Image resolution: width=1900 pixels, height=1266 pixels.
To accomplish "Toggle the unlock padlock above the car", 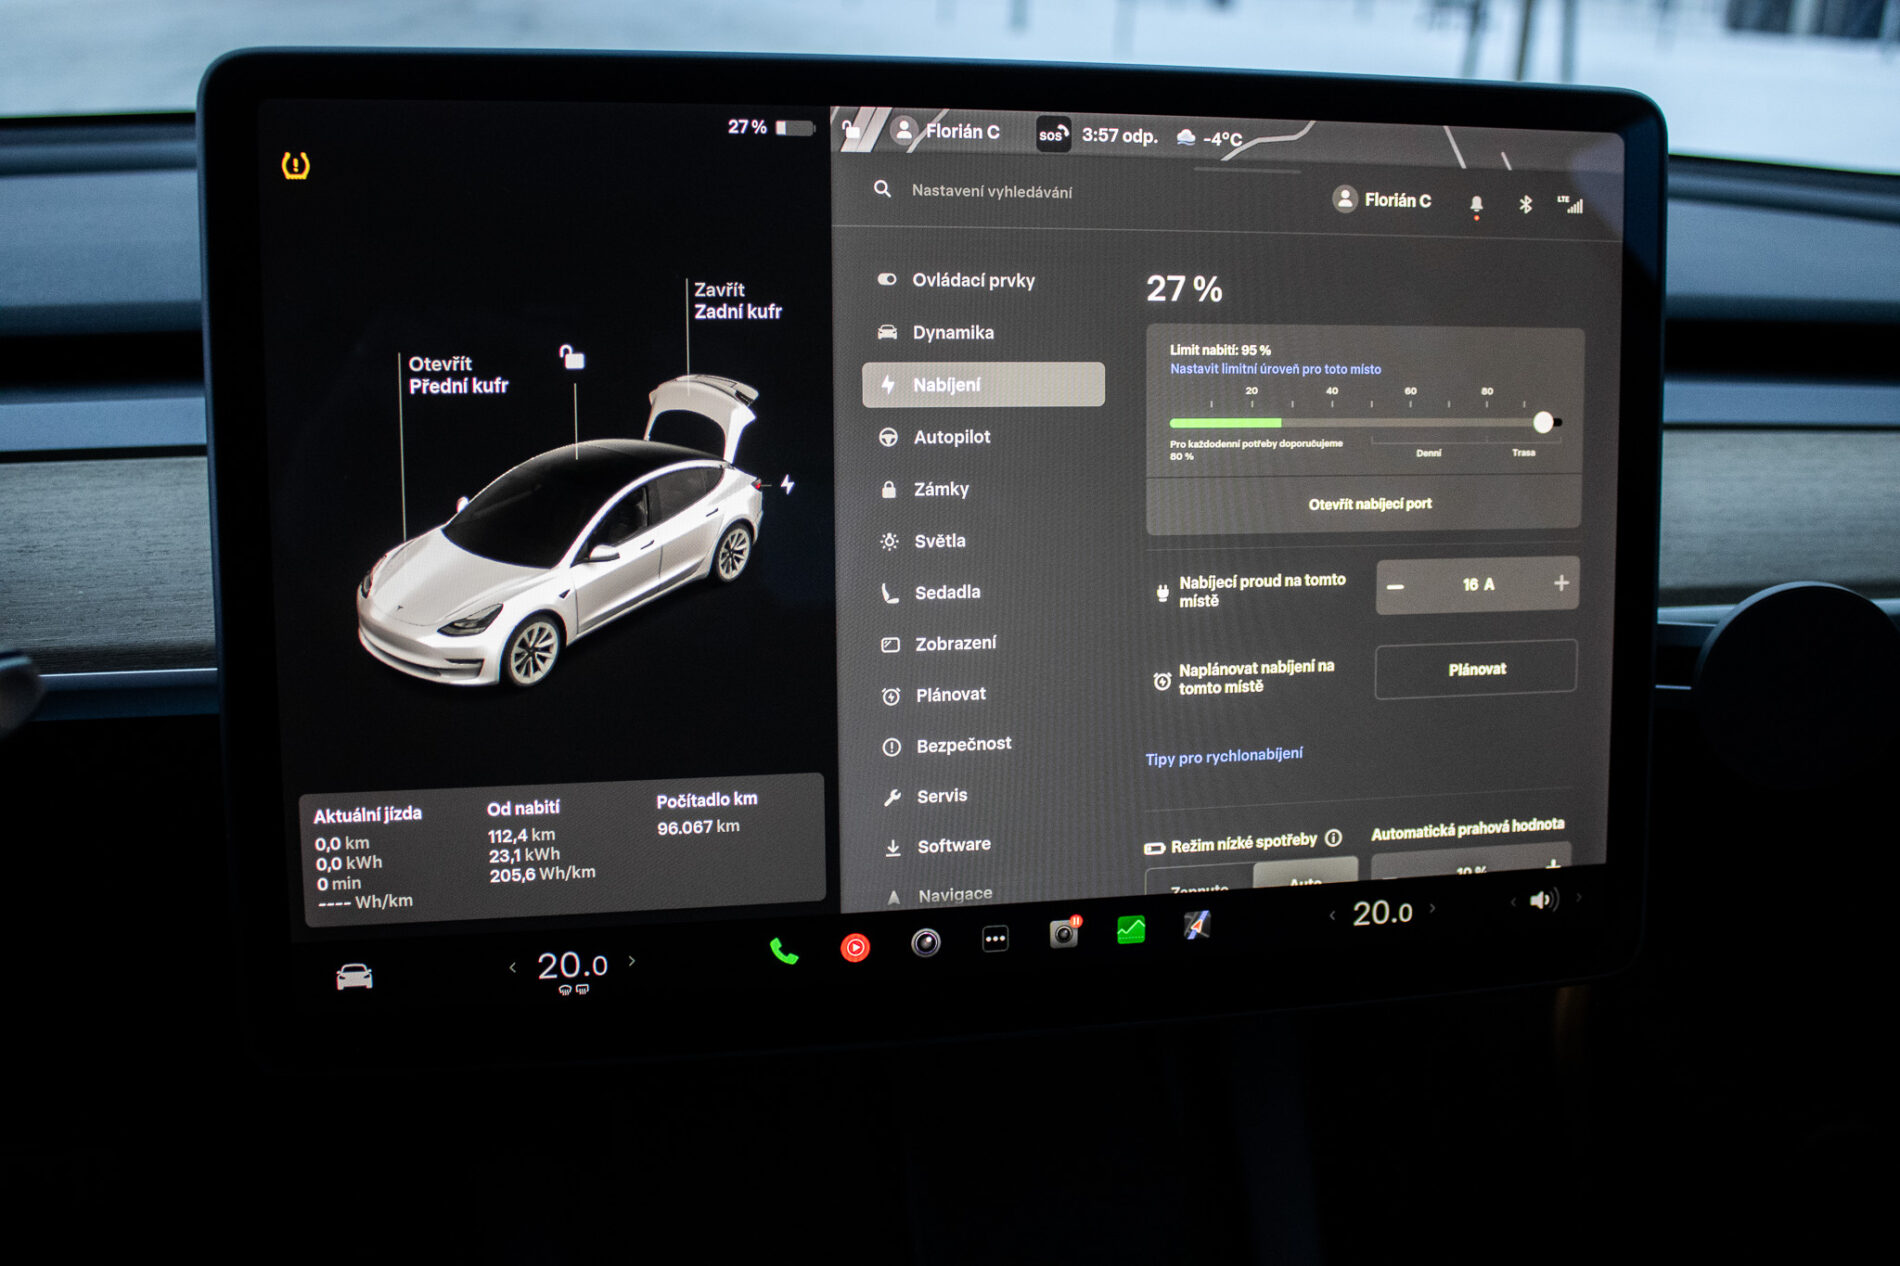I will click(x=571, y=357).
